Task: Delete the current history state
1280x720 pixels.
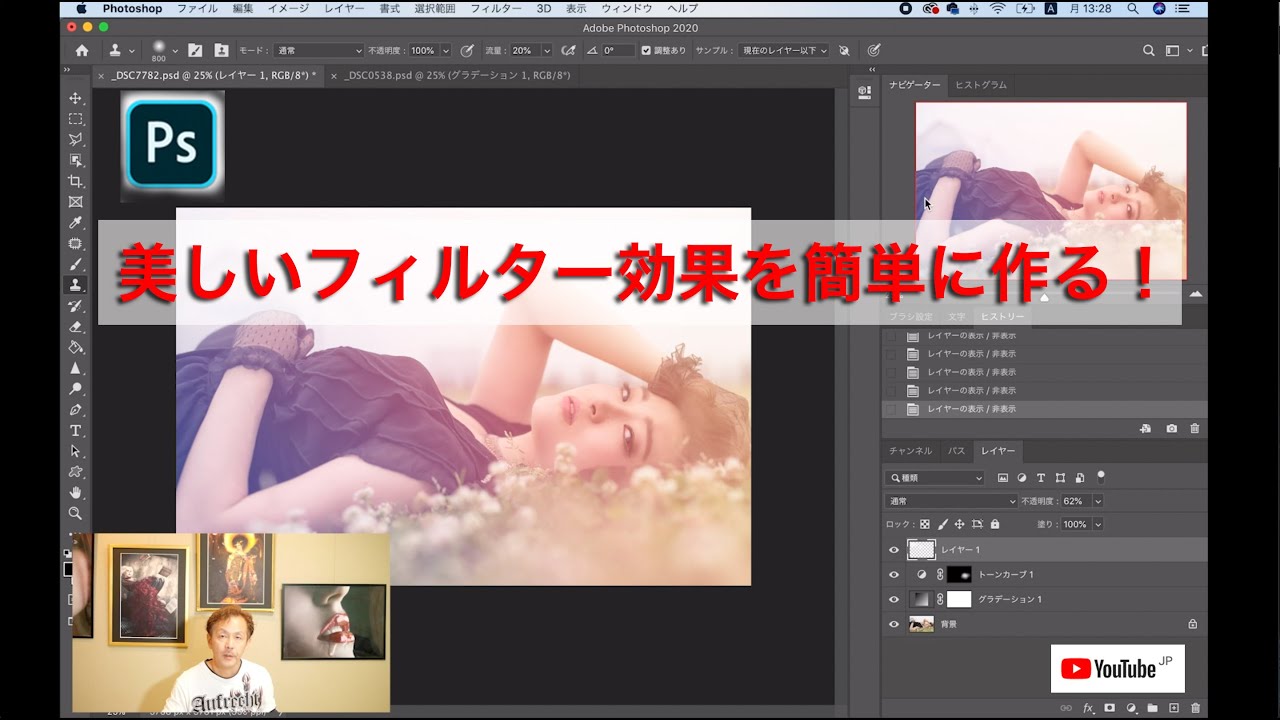Action: pyautogui.click(x=1195, y=429)
